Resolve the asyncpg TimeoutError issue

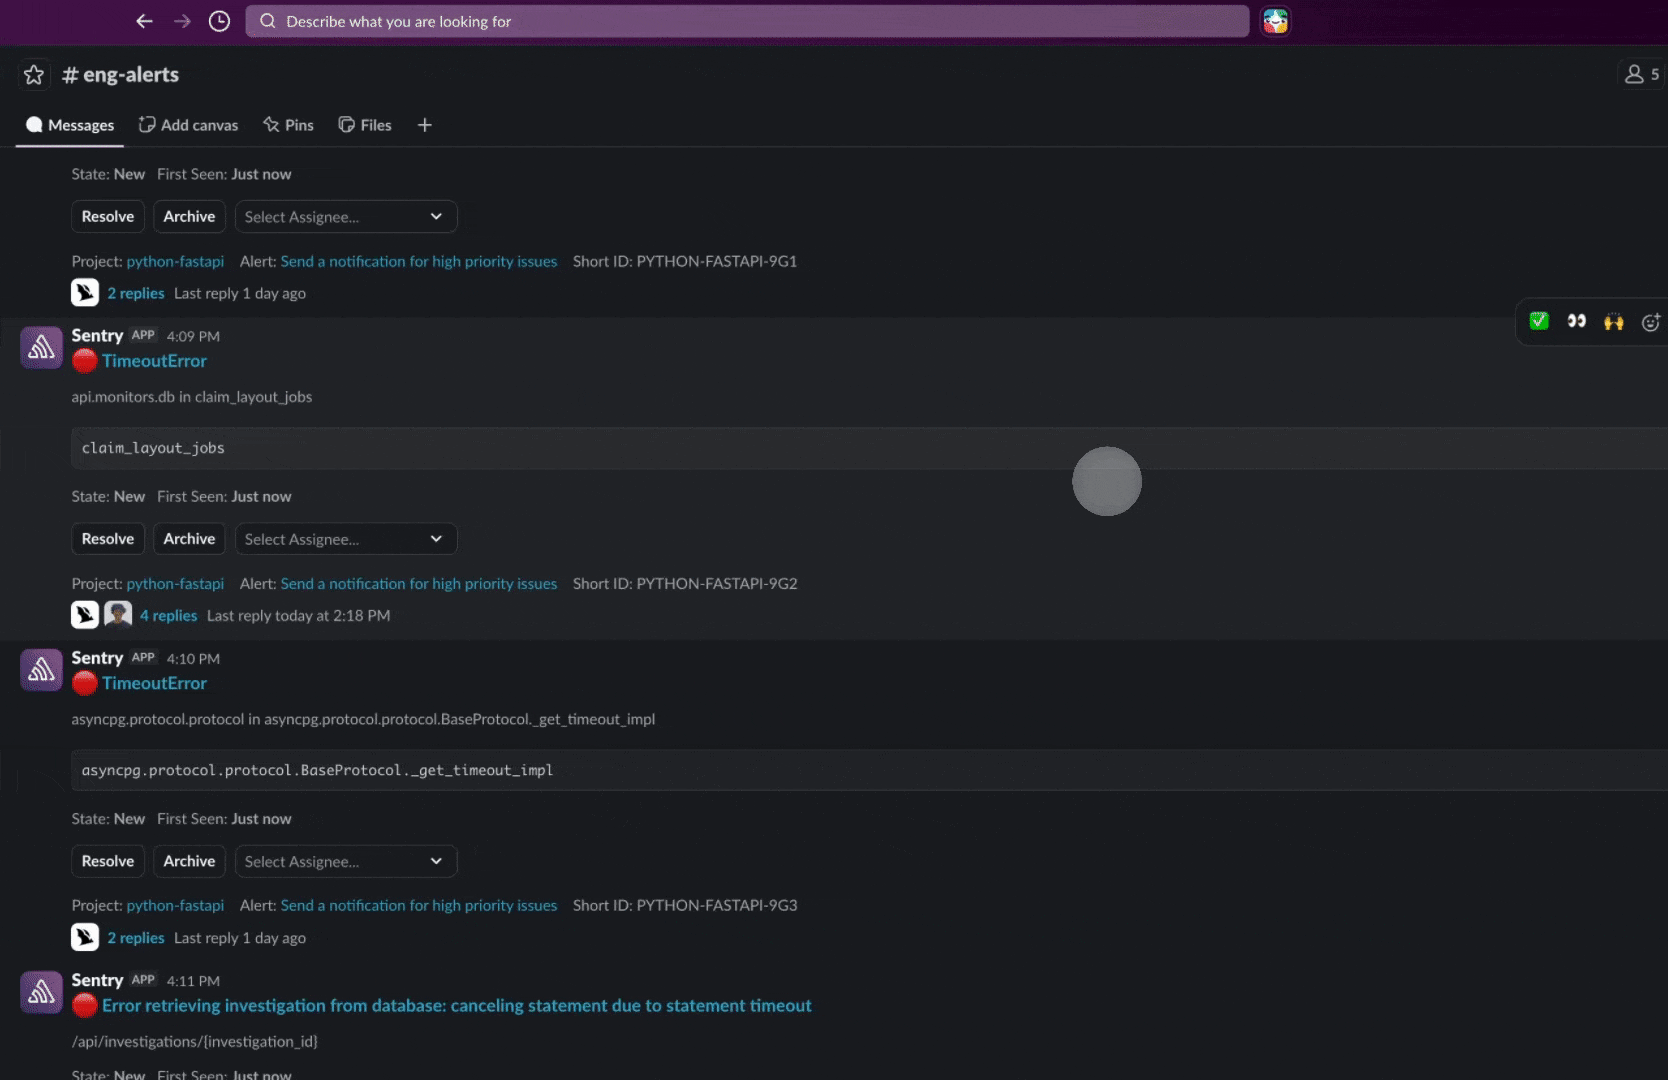108,861
